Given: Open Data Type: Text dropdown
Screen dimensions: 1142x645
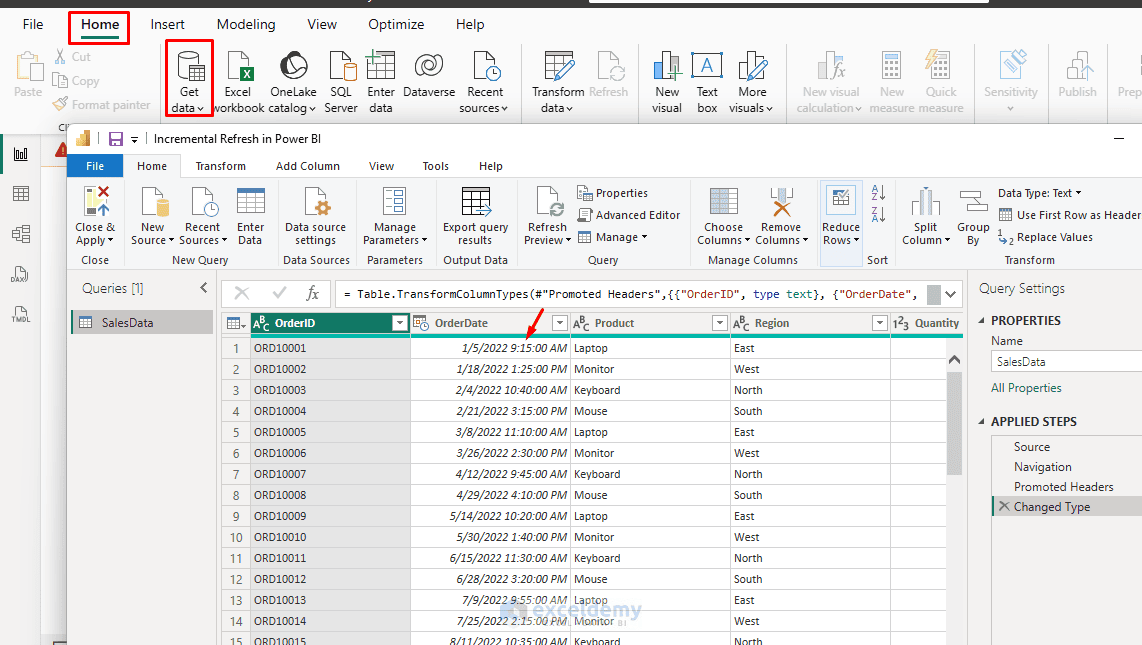Looking at the screenshot, I should 1039,193.
